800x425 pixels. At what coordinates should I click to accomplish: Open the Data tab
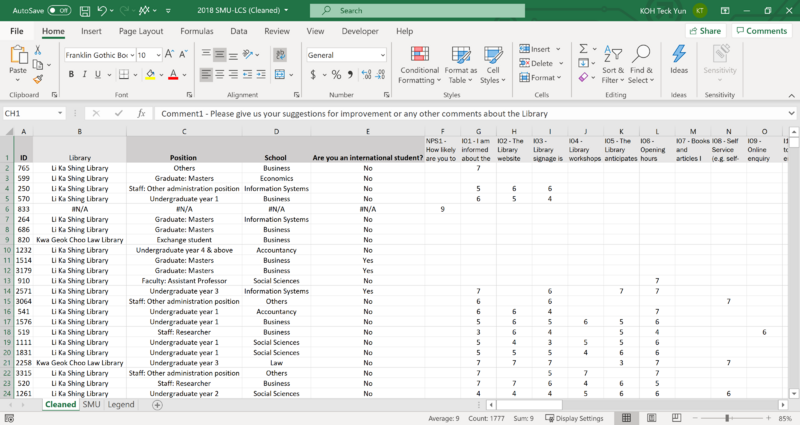pos(238,31)
